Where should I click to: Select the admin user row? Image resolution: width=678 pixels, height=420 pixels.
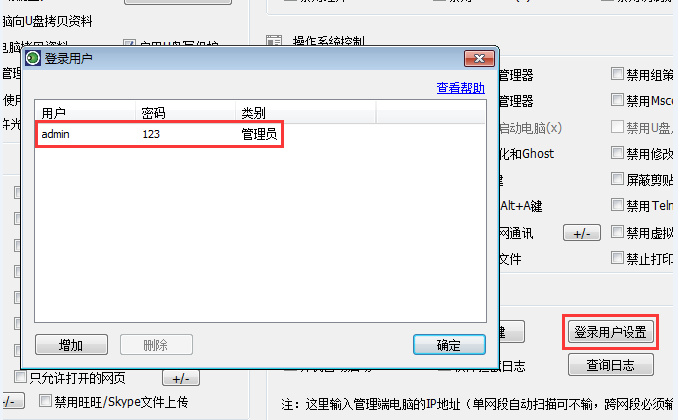(x=159, y=134)
